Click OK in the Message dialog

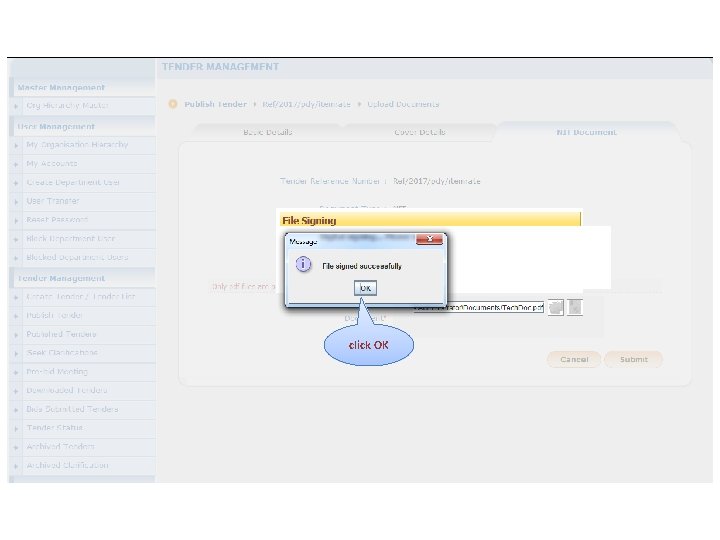[365, 288]
